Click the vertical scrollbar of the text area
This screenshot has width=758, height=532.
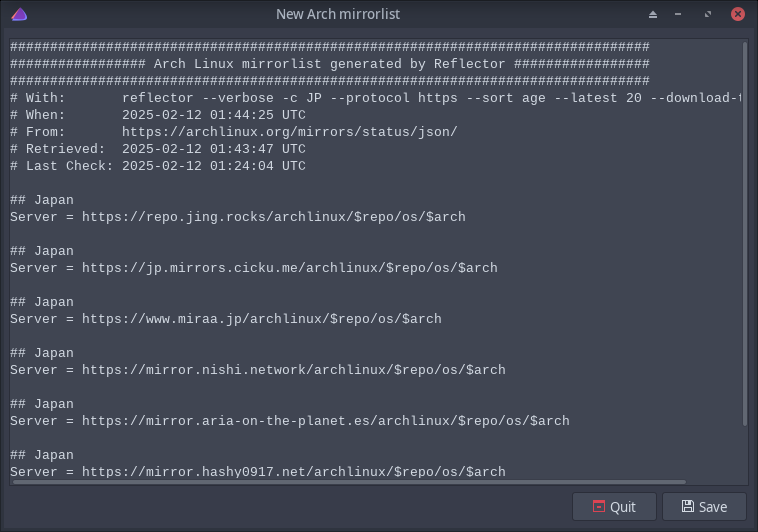pyautogui.click(x=745, y=230)
